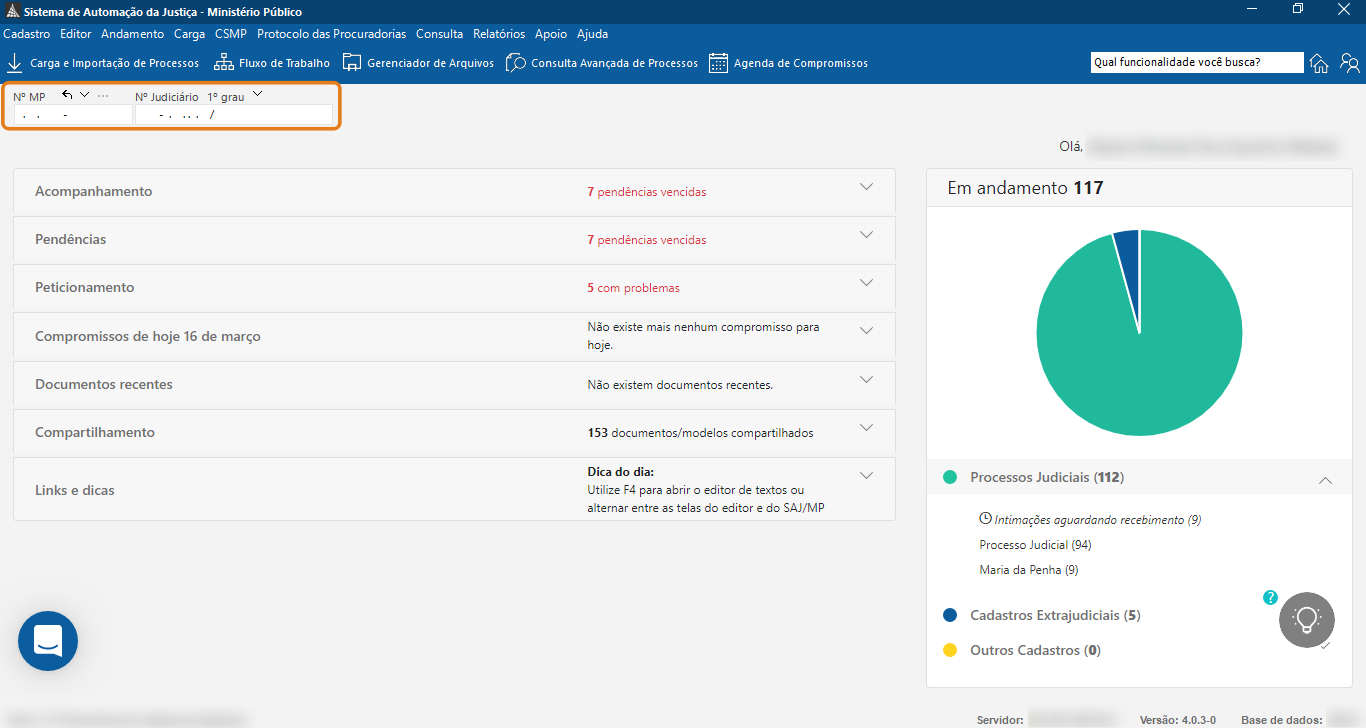The image size is (1366, 728).
Task: Open the 1º grau dropdown
Action: pos(257,95)
